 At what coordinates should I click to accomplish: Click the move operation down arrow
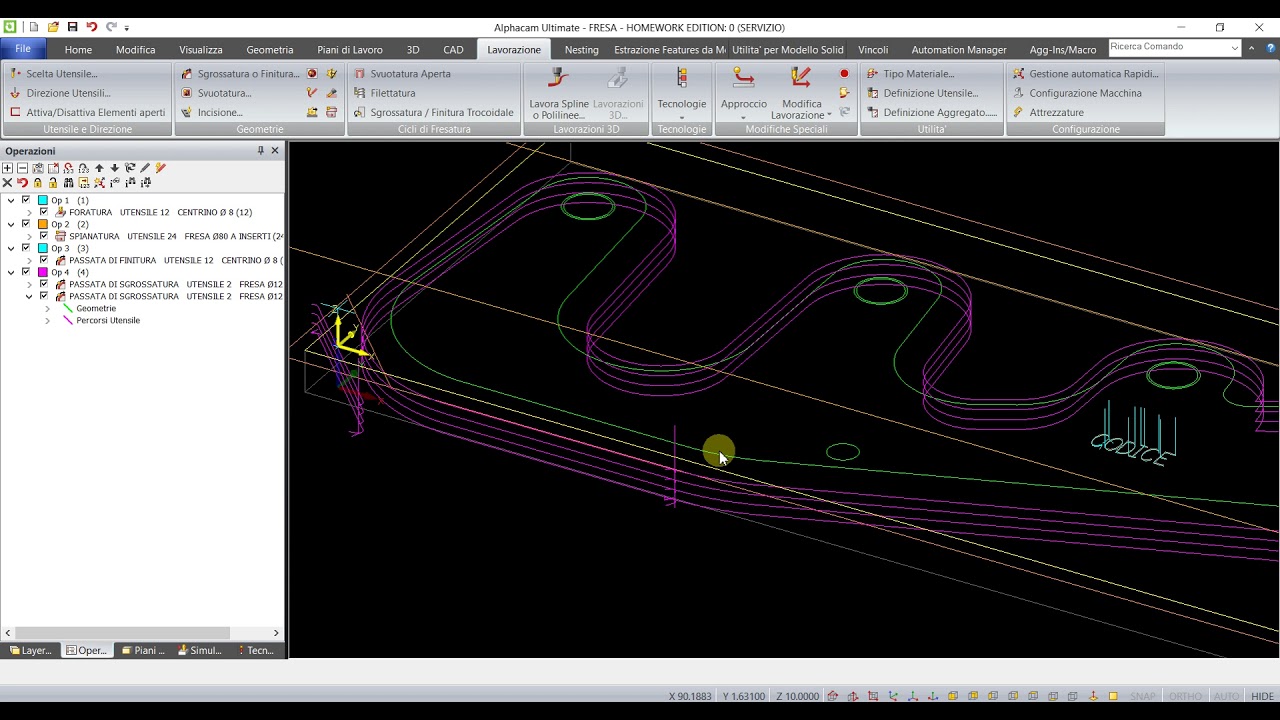[115, 168]
